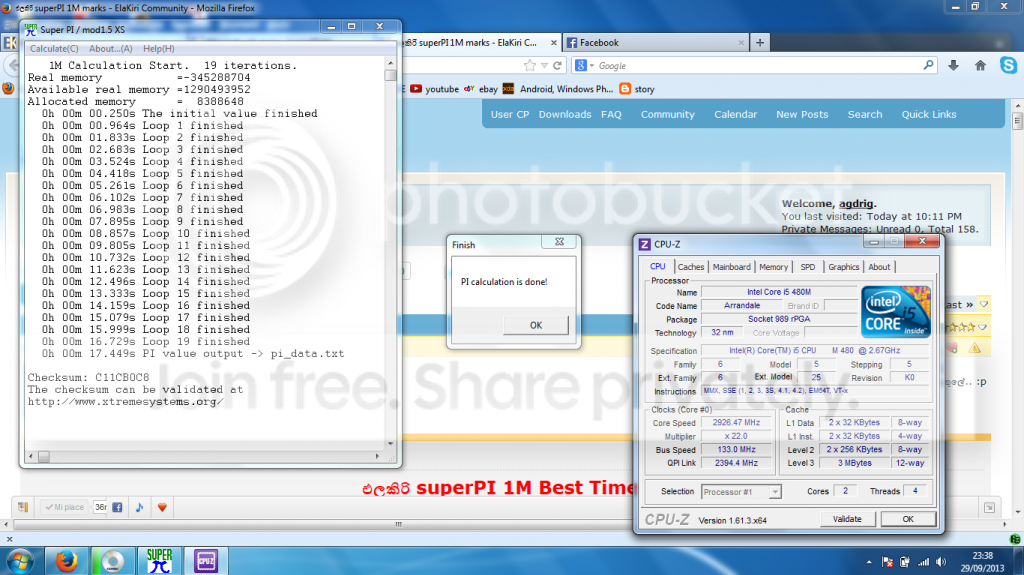Open the About...(A) menu in Super PI
Viewport: 1024px width, 575px height.
[110, 48]
